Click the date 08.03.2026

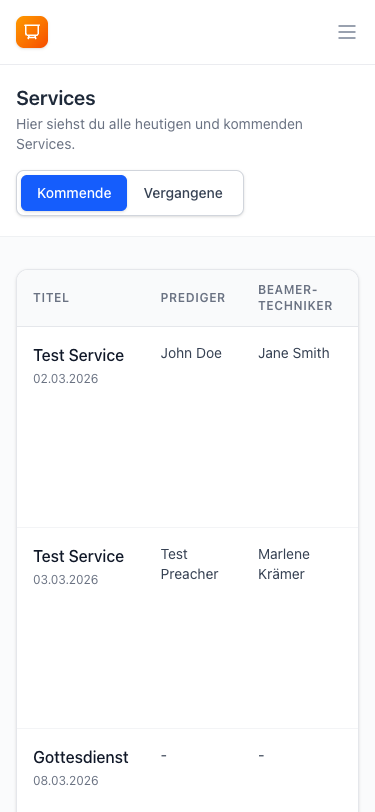(x=66, y=780)
